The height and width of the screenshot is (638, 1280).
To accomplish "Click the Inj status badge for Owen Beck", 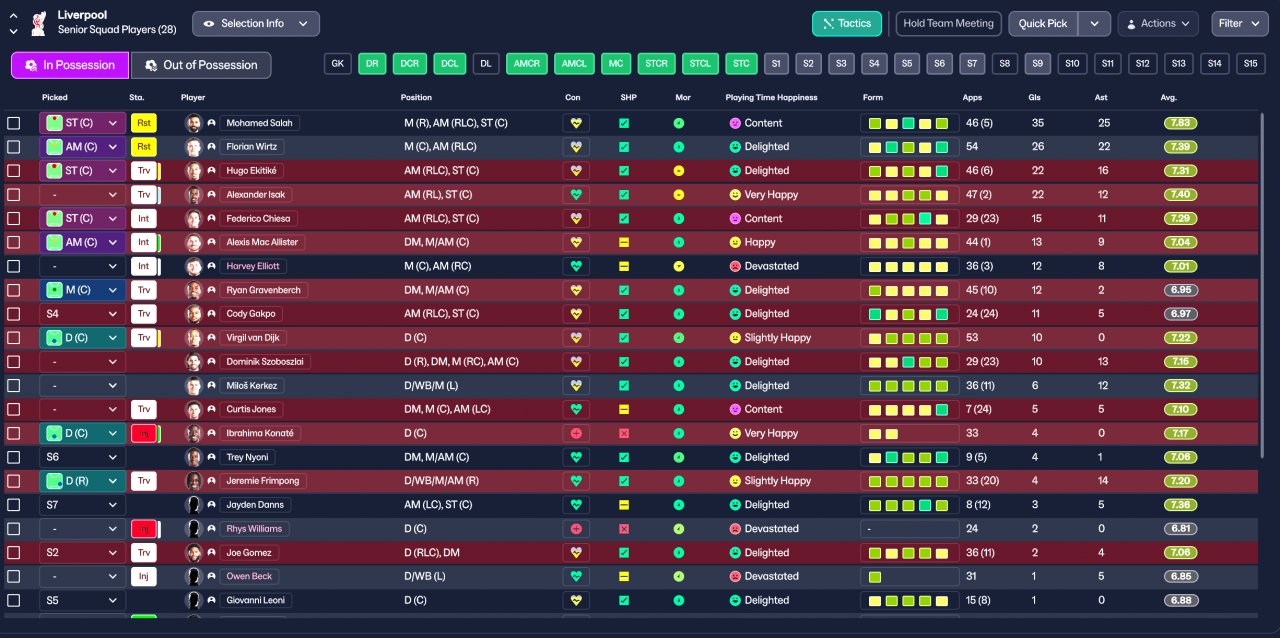I will 144,577.
